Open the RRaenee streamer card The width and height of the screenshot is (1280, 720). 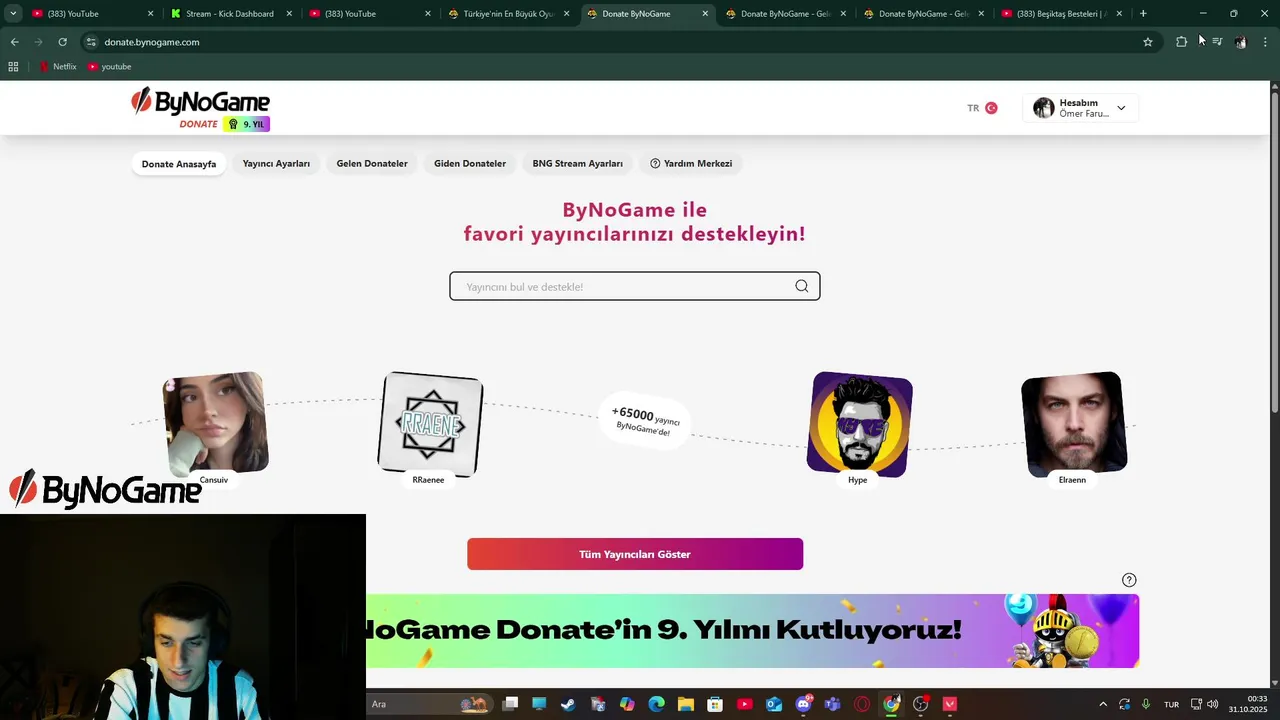point(430,429)
